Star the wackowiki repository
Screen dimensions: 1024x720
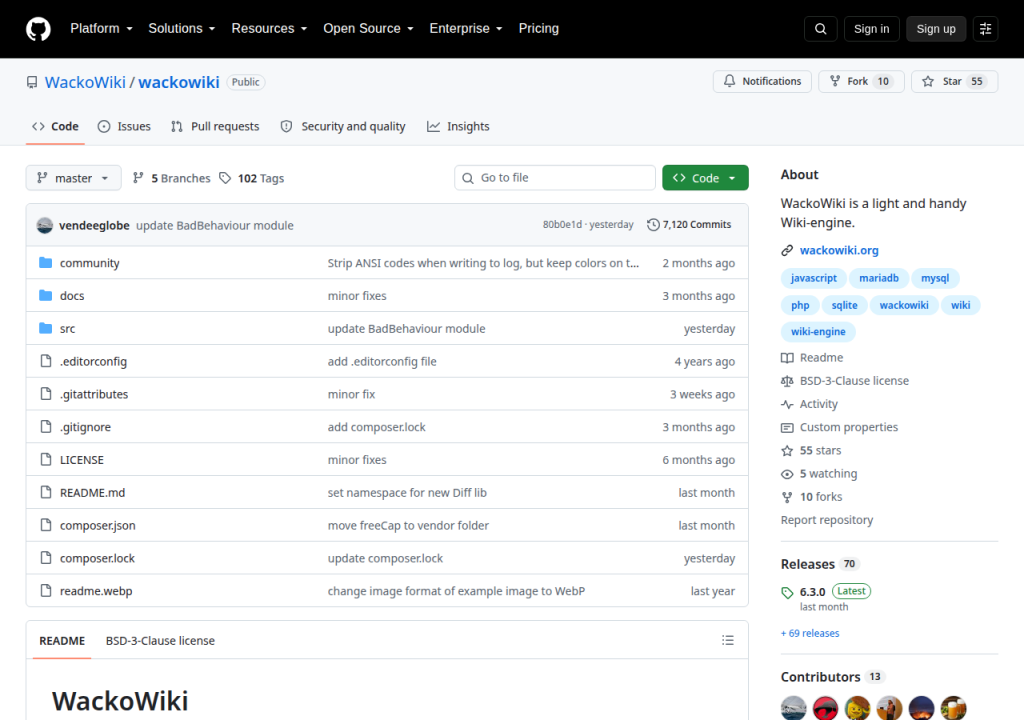click(954, 81)
